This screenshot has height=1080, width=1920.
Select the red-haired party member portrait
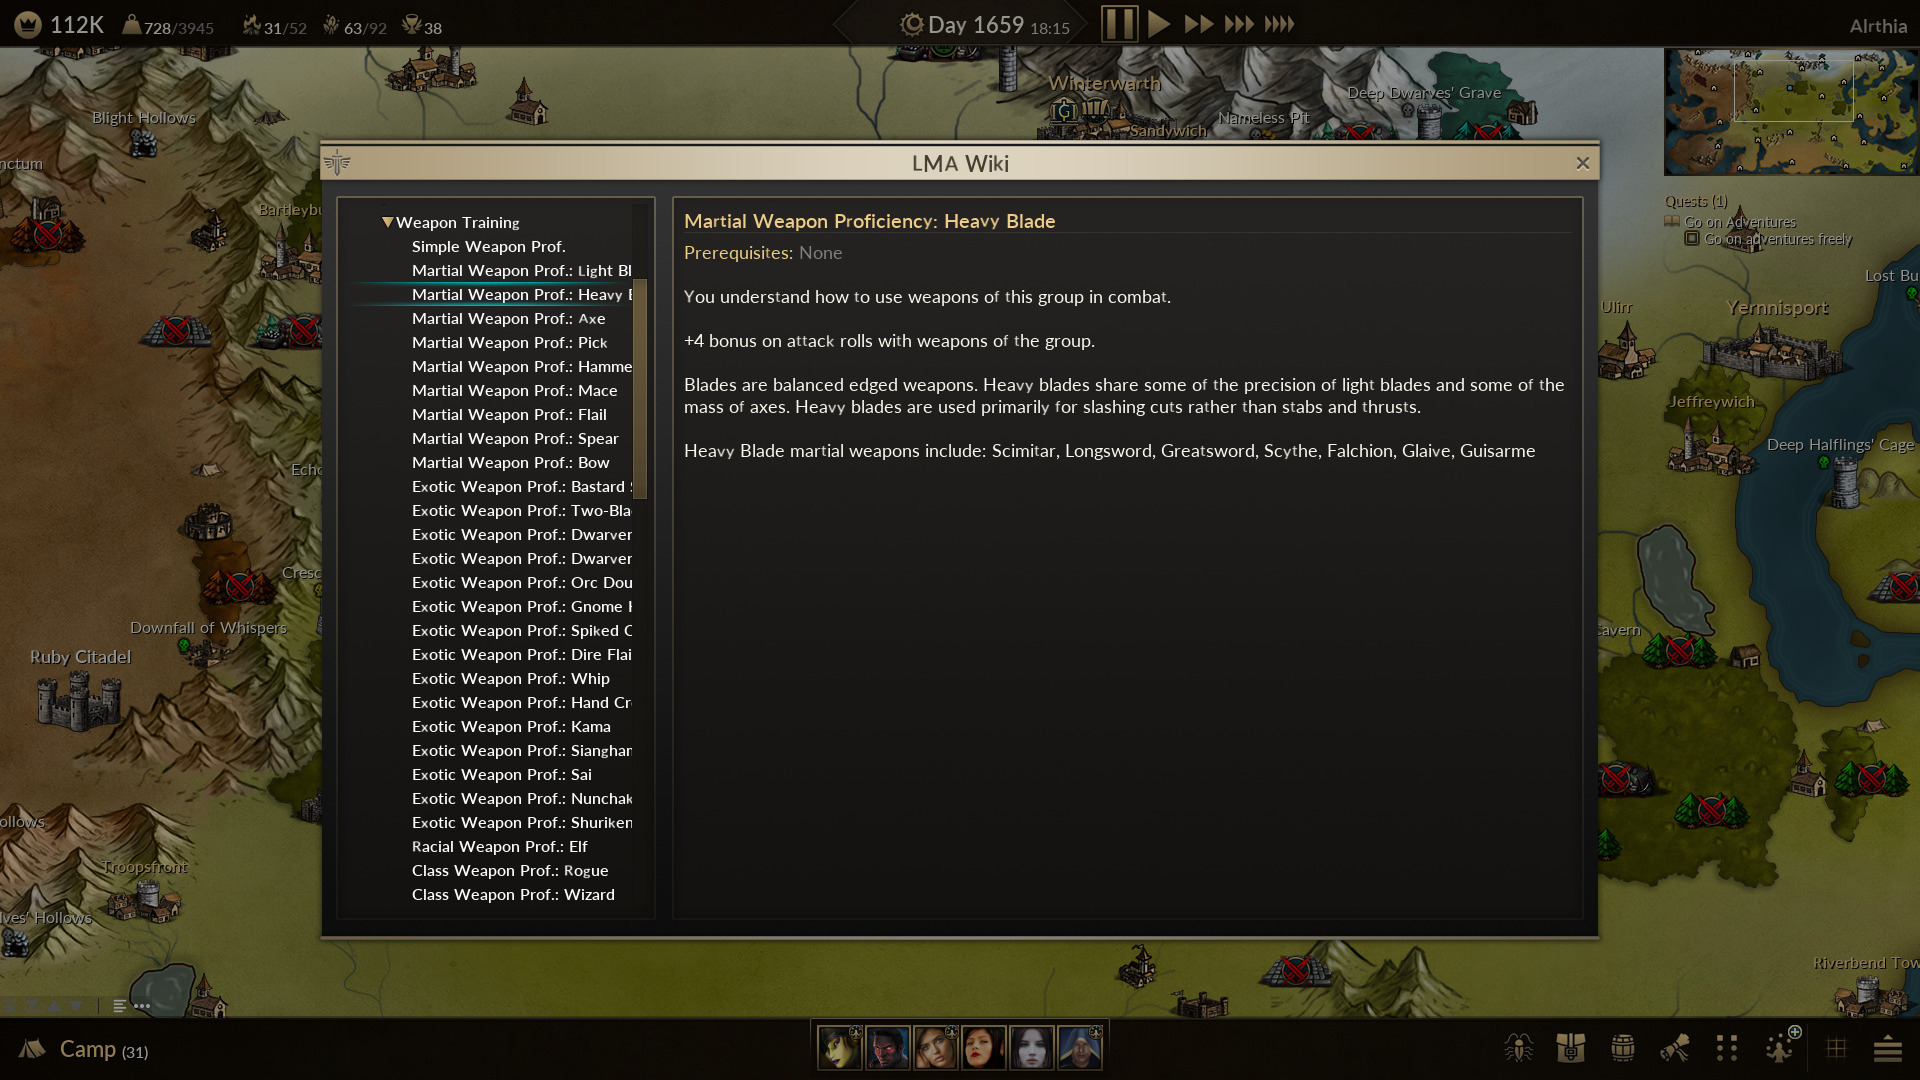983,1048
